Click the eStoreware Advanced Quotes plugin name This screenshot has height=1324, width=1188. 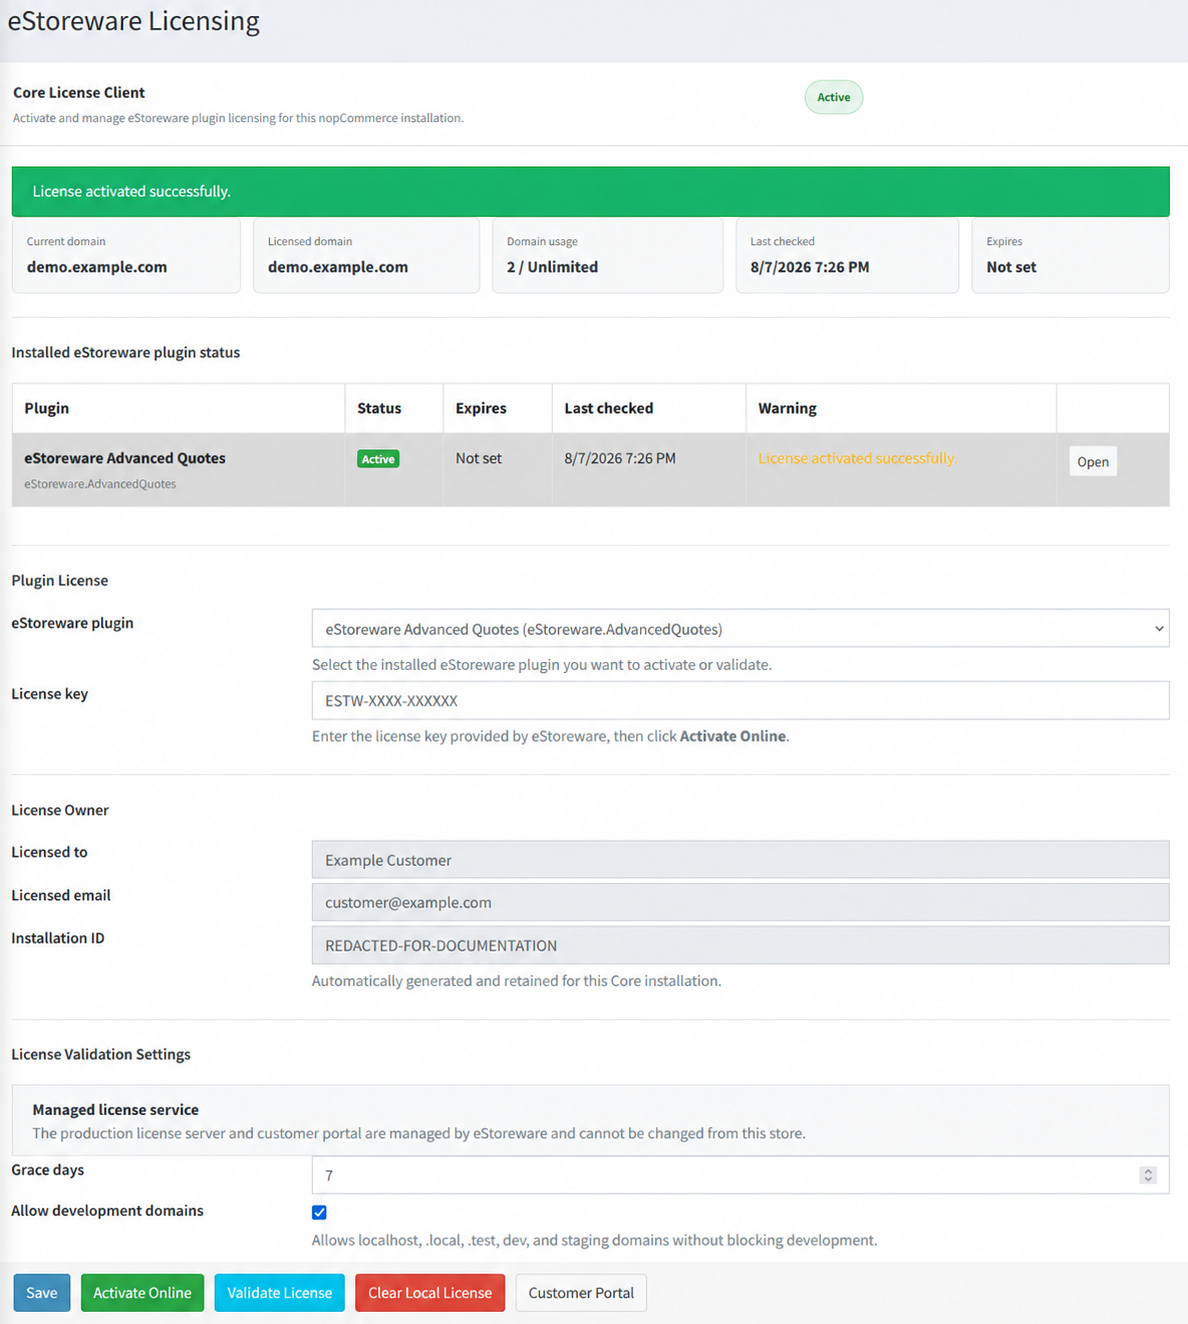tap(125, 458)
